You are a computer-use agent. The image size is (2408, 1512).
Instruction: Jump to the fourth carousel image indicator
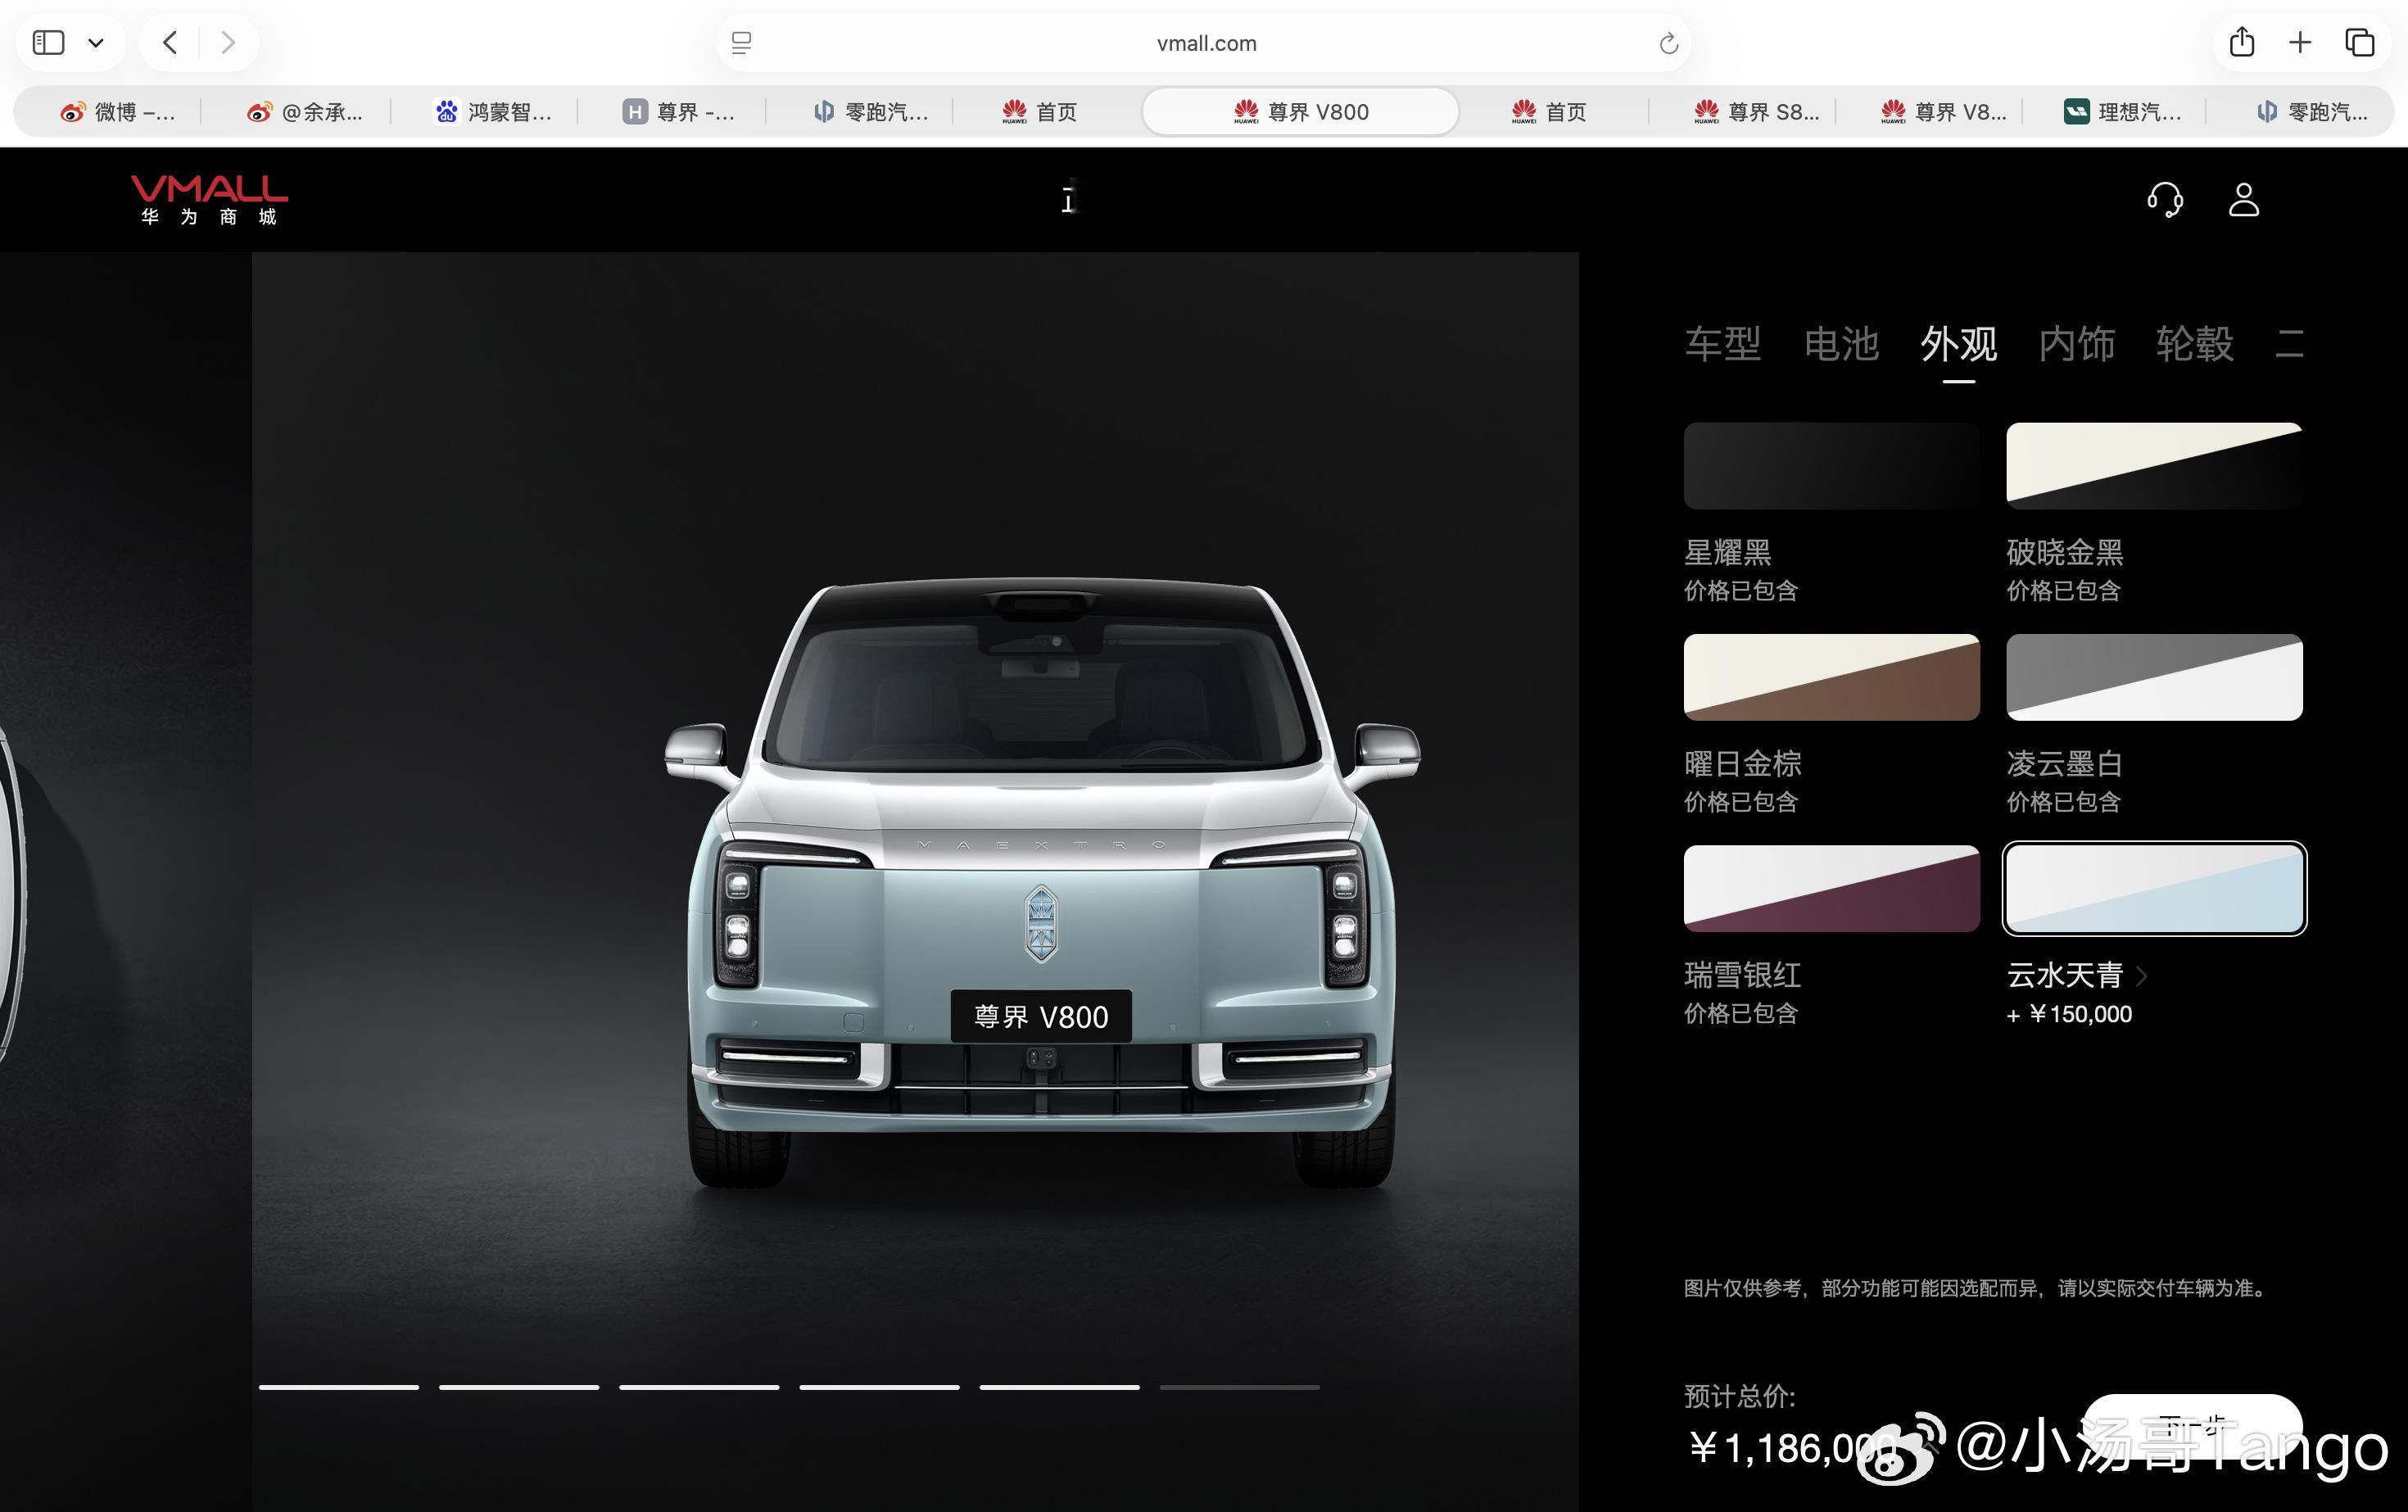point(879,1387)
